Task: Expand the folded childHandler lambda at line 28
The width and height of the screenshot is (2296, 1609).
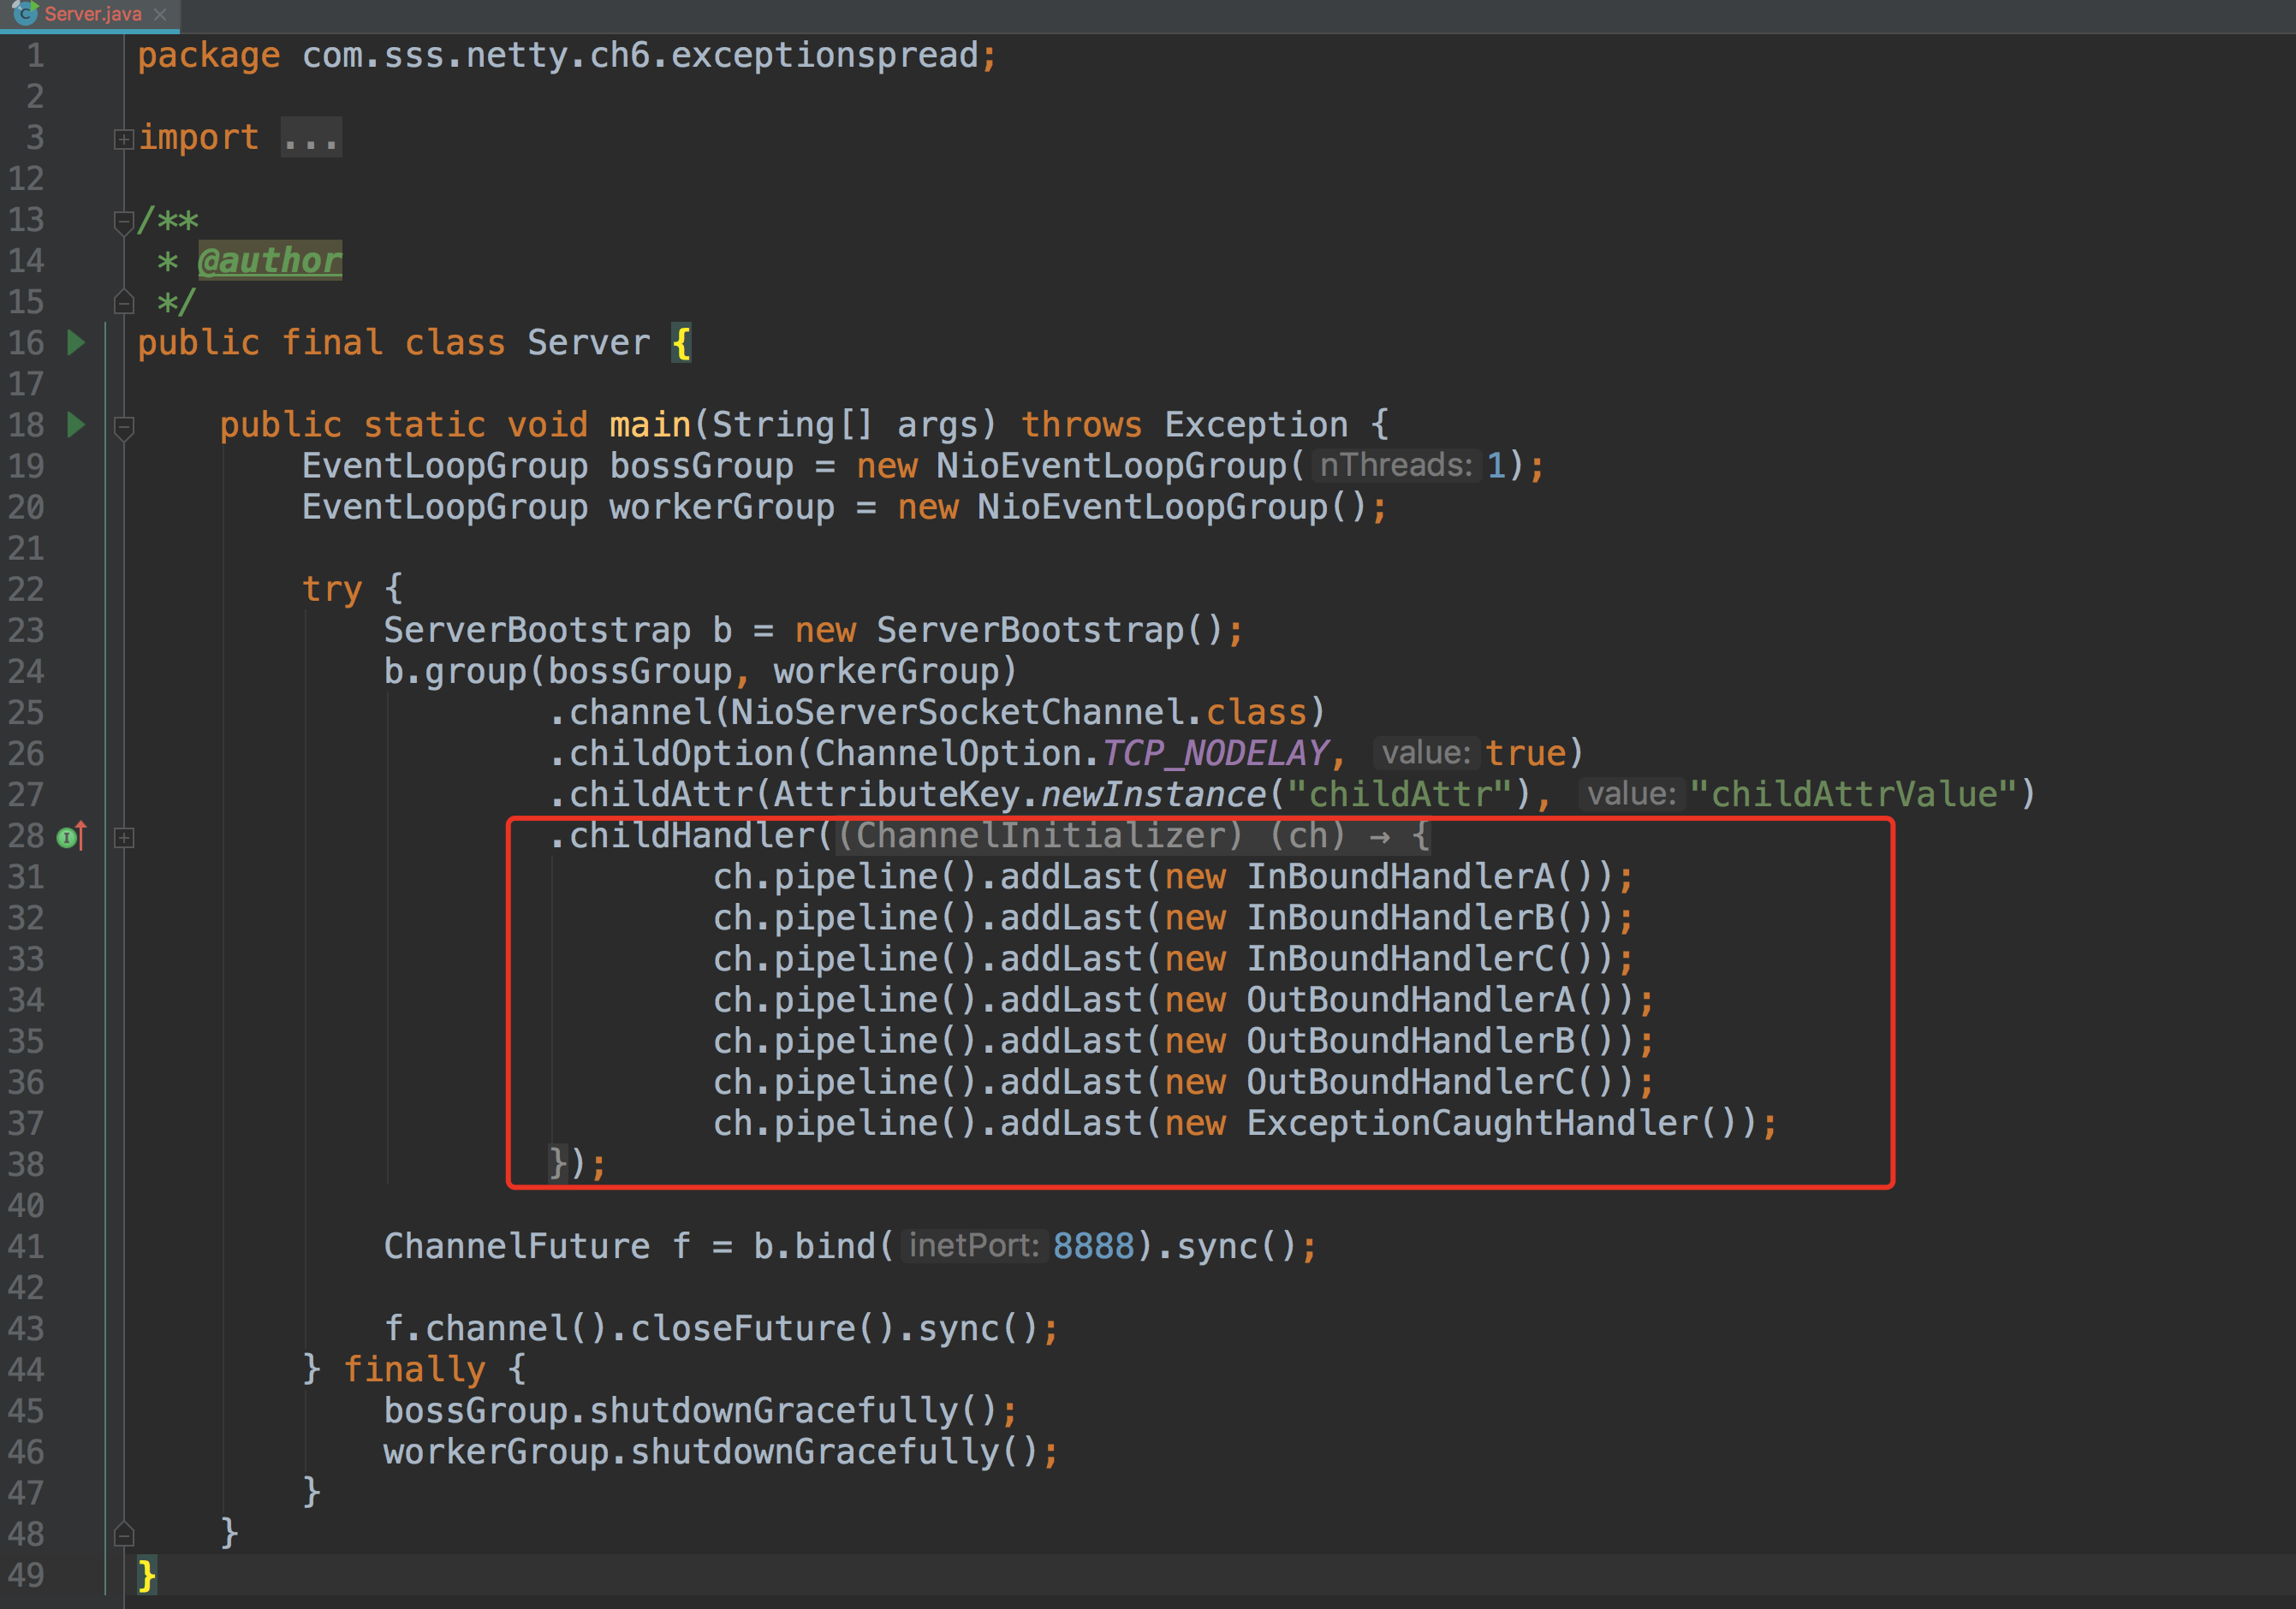Action: tap(124, 838)
